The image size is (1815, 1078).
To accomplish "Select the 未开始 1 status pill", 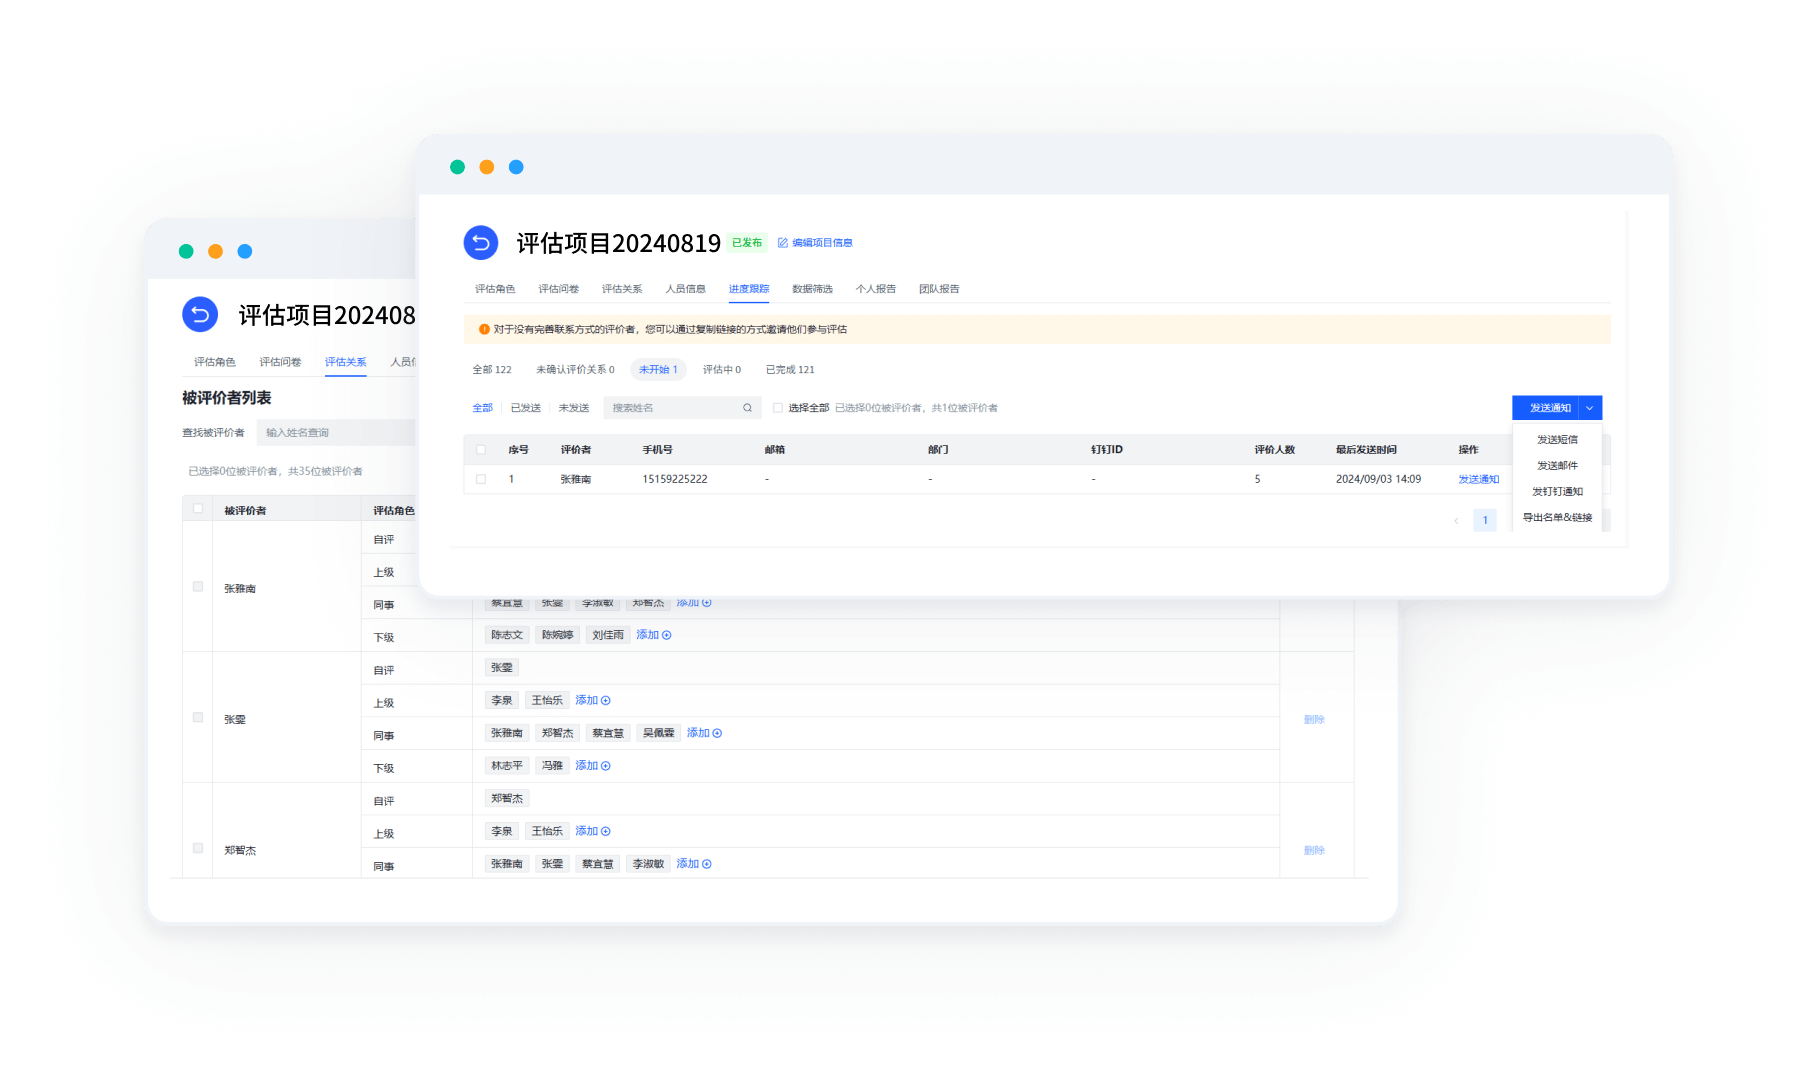I will click(x=658, y=370).
